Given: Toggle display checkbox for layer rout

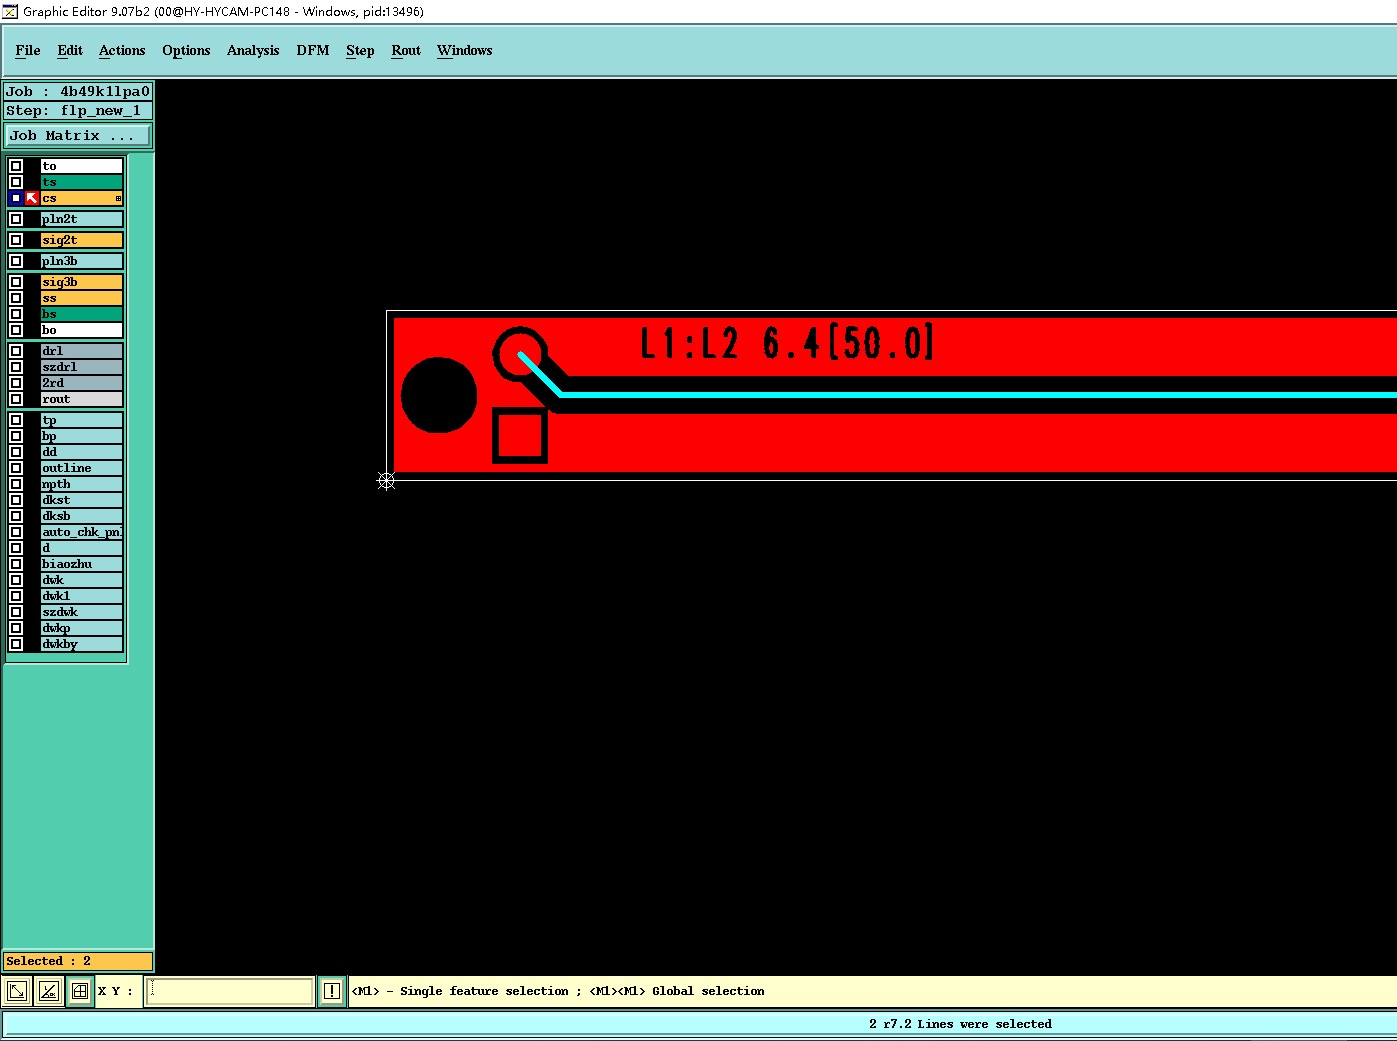Looking at the screenshot, I should [x=16, y=399].
